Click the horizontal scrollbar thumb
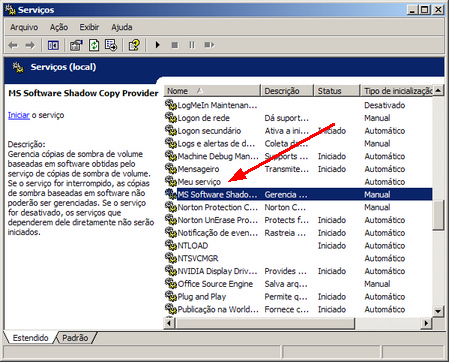This screenshot has width=449, height=362. coord(265,323)
